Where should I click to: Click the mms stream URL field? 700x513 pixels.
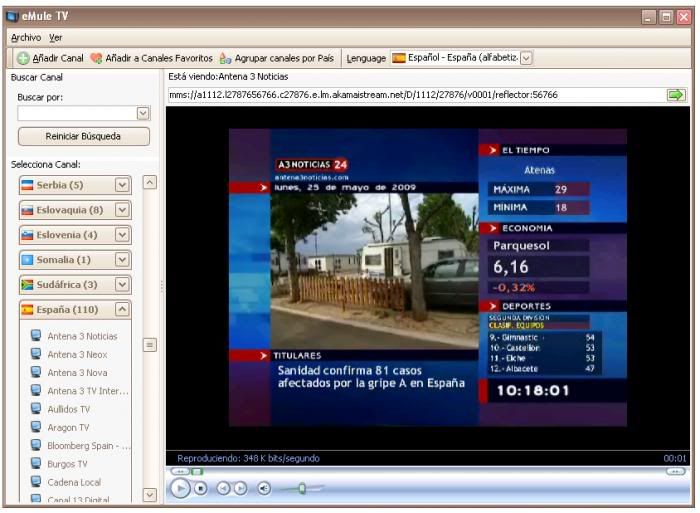416,95
